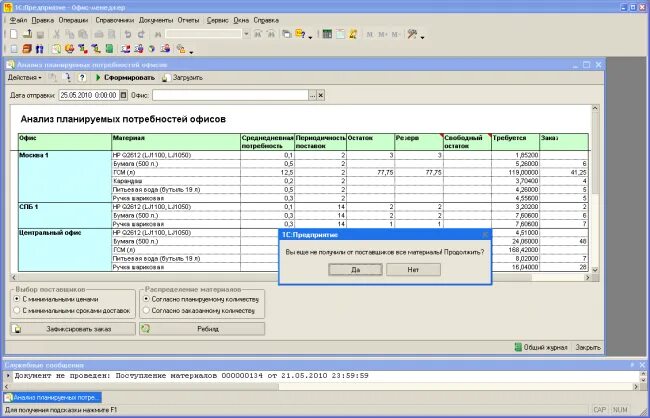Image resolution: width=650 pixels, height=418 pixels.
Task: Open the calculator icon in top toolbar
Action: (x=327, y=34)
